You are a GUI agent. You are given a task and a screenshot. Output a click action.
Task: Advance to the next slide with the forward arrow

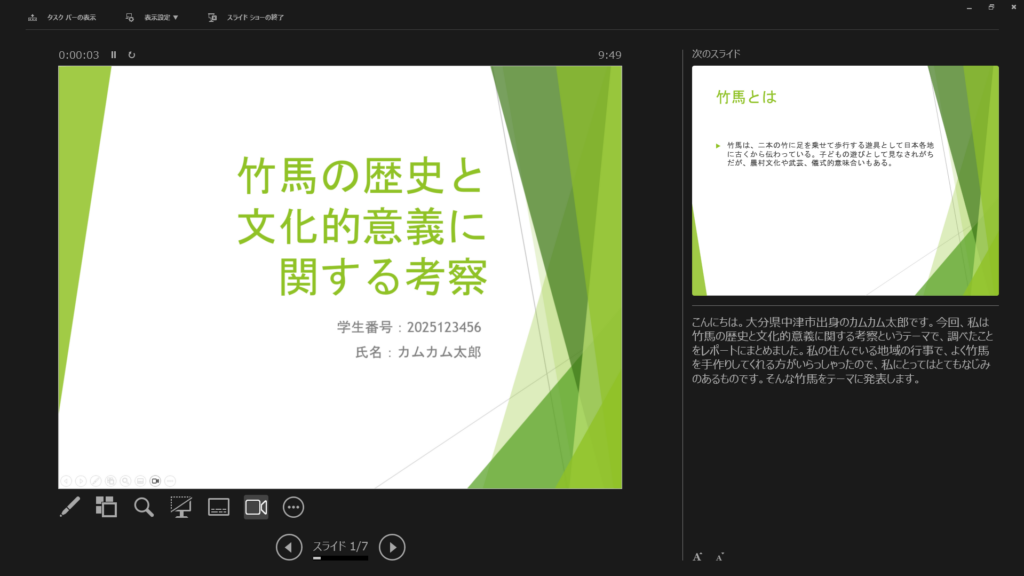pyautogui.click(x=392, y=547)
